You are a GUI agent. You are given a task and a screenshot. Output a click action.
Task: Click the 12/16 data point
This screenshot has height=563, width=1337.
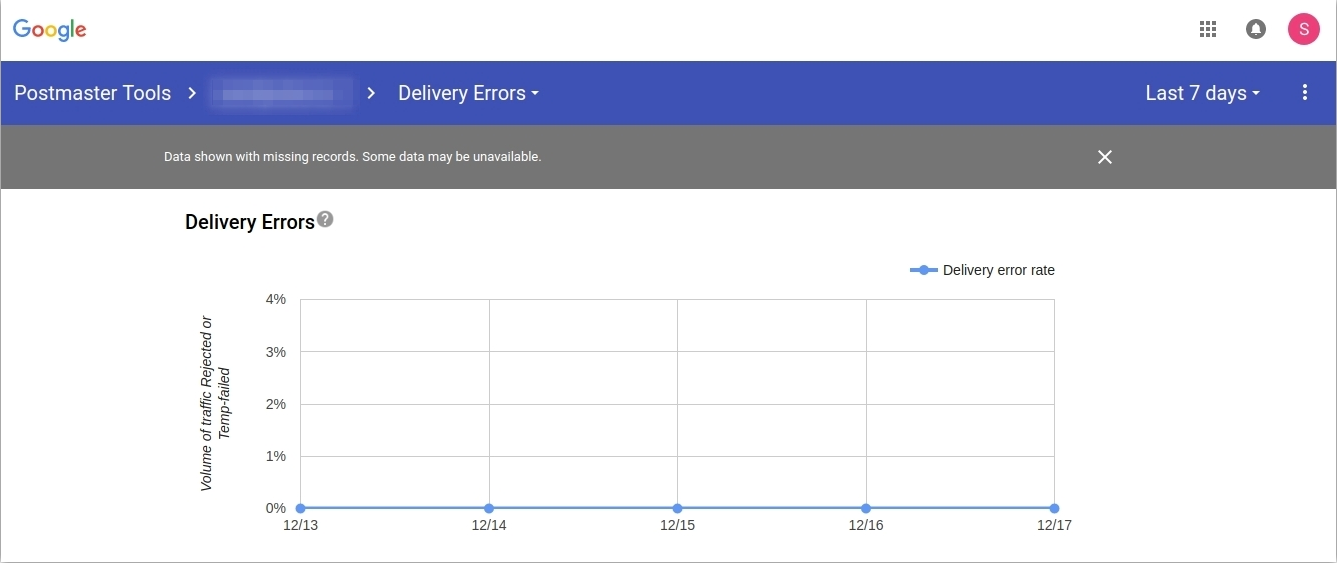point(866,508)
